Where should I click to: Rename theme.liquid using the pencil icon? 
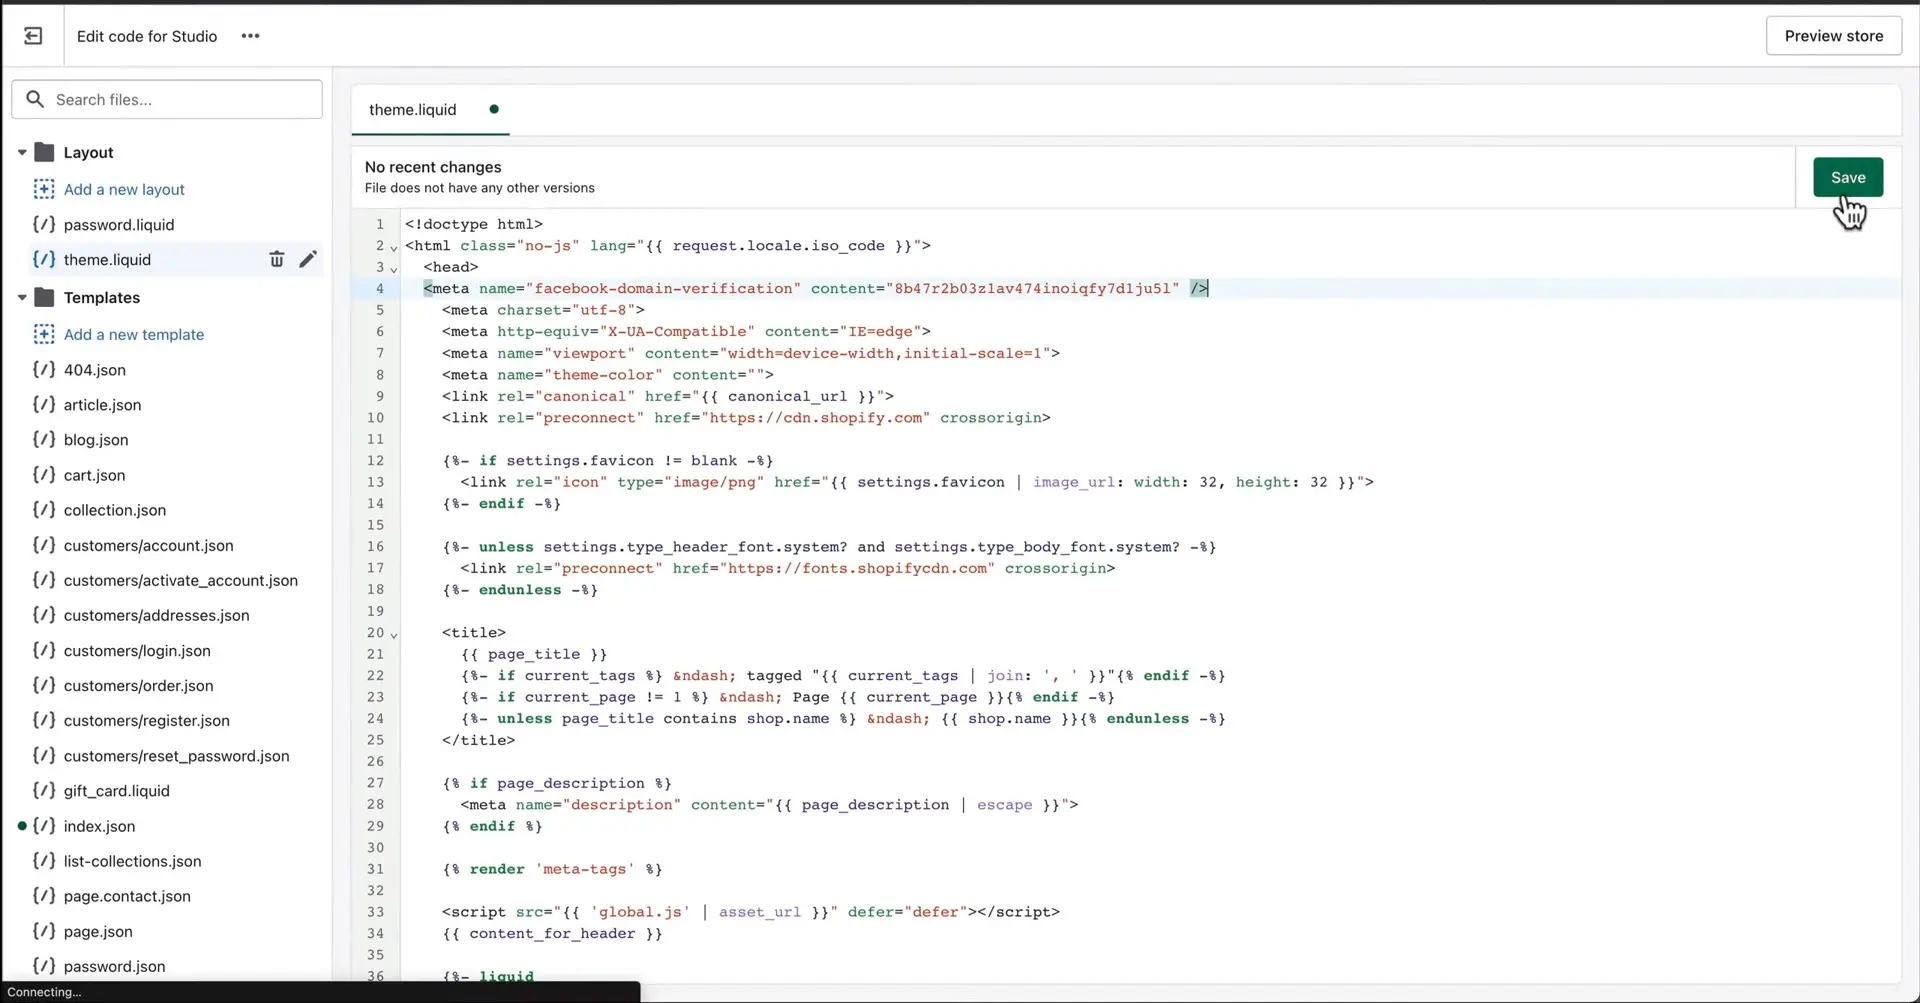point(308,260)
